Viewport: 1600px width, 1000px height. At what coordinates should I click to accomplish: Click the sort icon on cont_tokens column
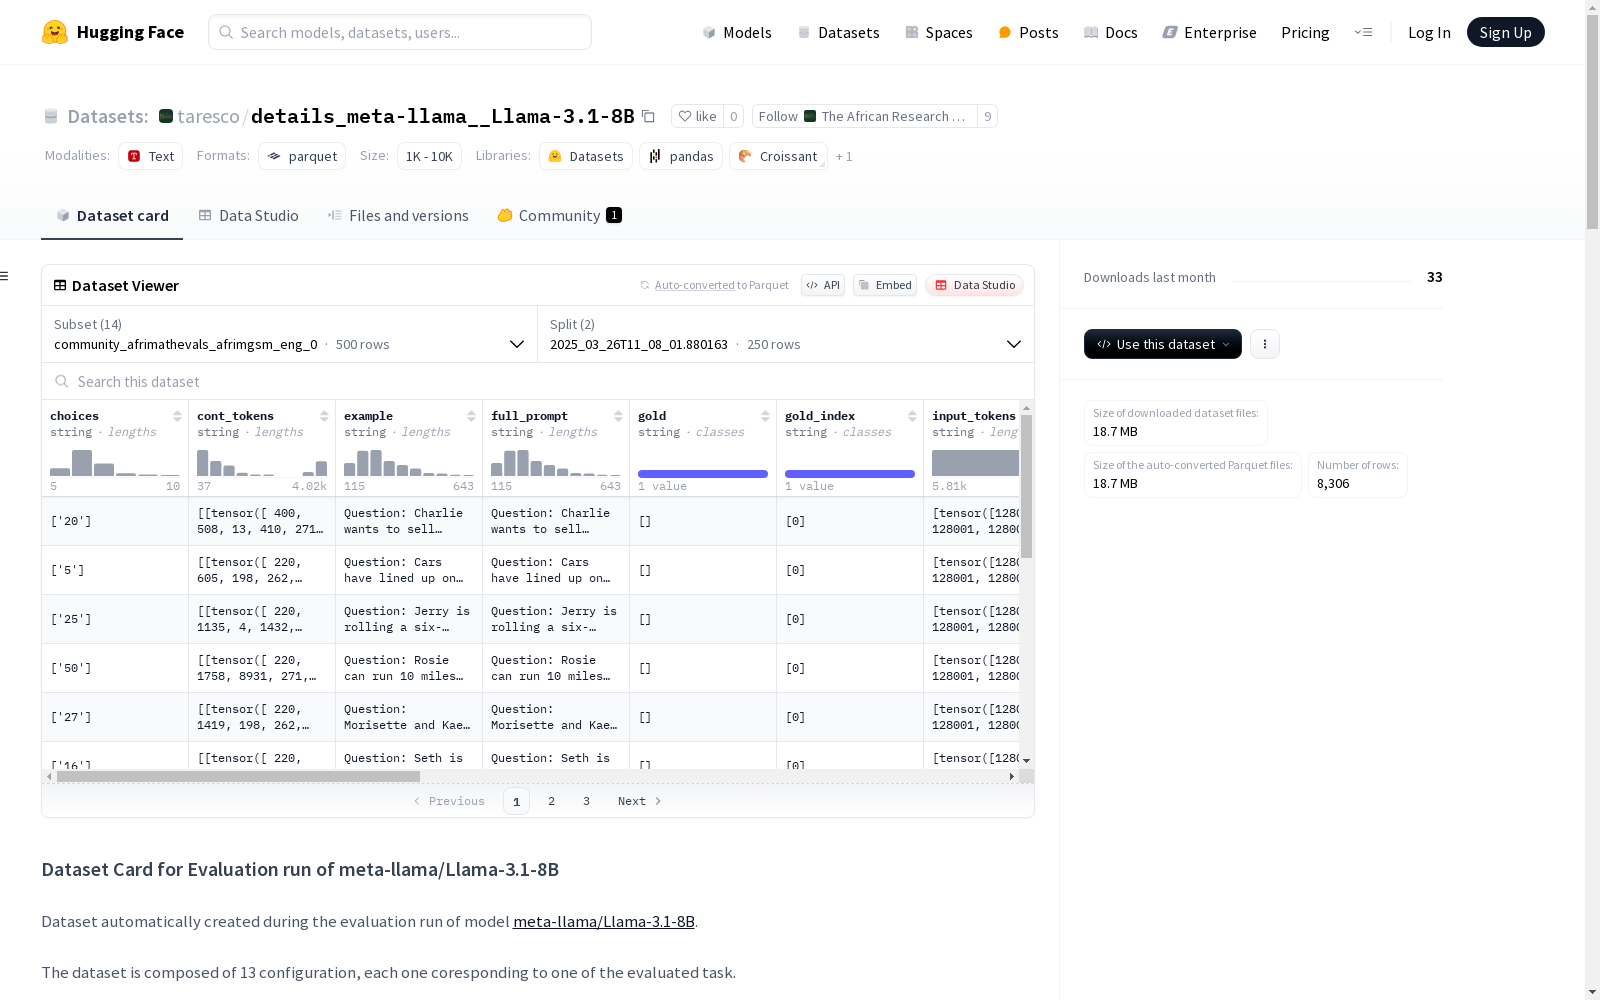coord(324,416)
